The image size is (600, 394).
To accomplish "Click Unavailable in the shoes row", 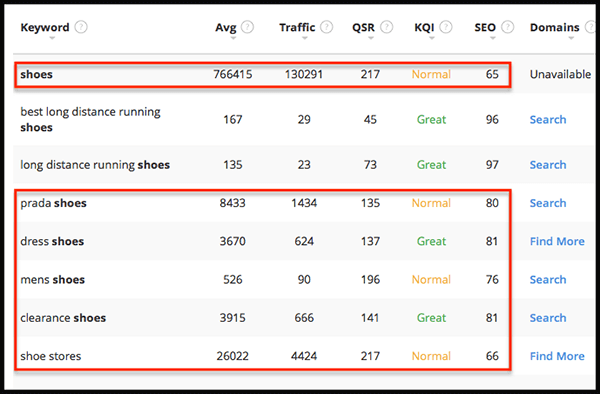I will click(x=560, y=74).
